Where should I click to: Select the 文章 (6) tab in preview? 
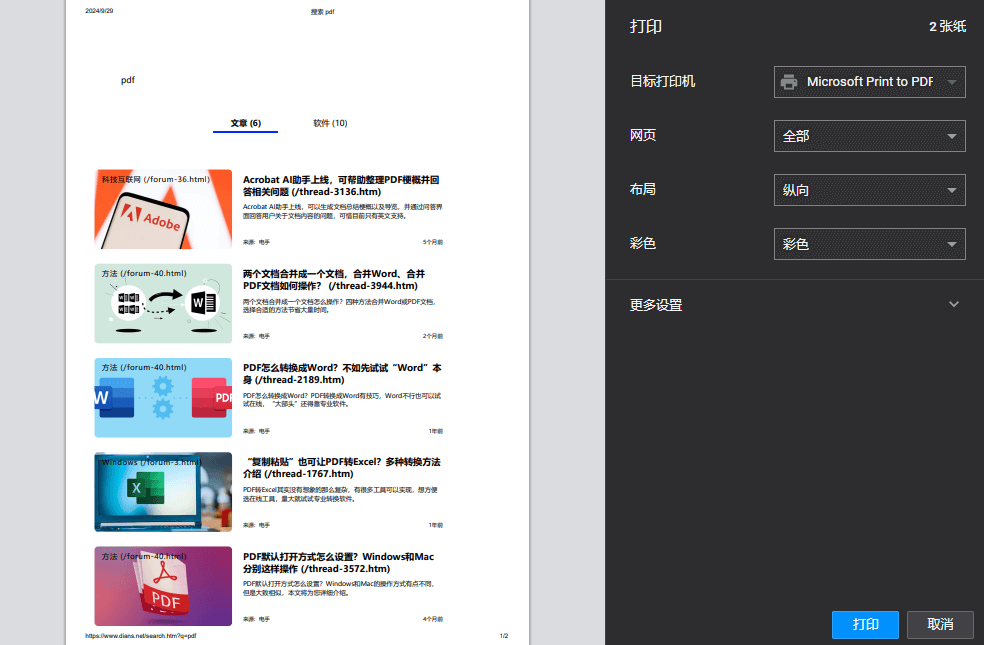[245, 123]
